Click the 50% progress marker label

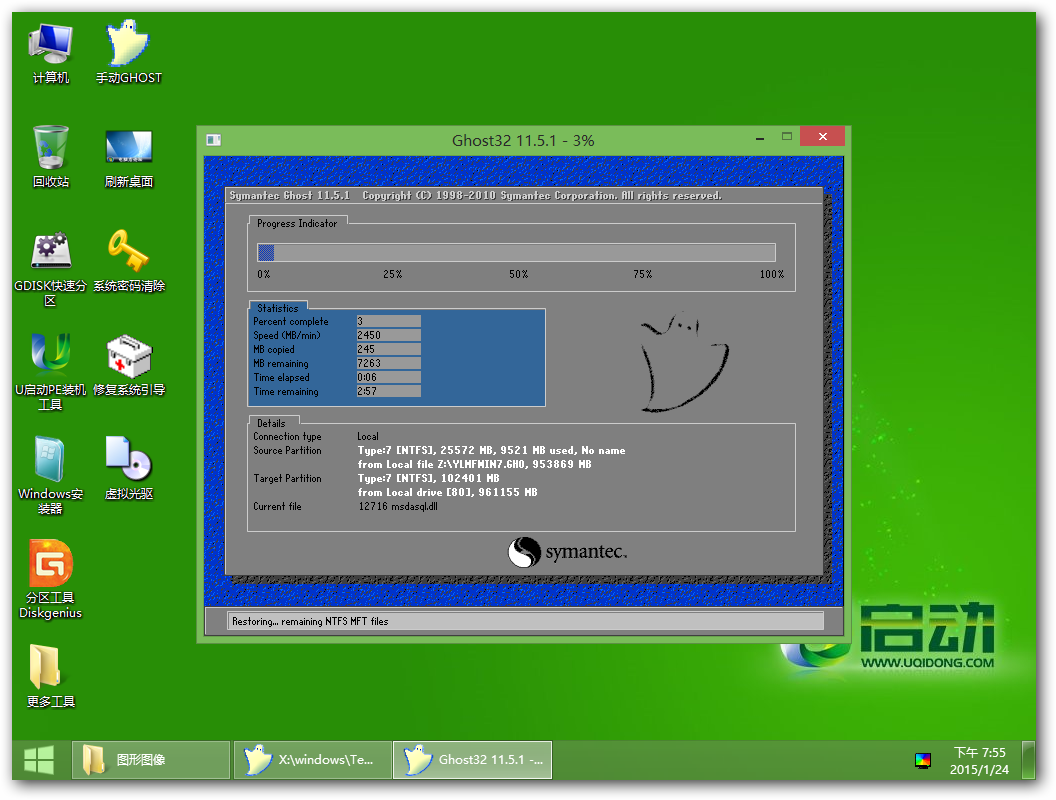[x=519, y=275]
